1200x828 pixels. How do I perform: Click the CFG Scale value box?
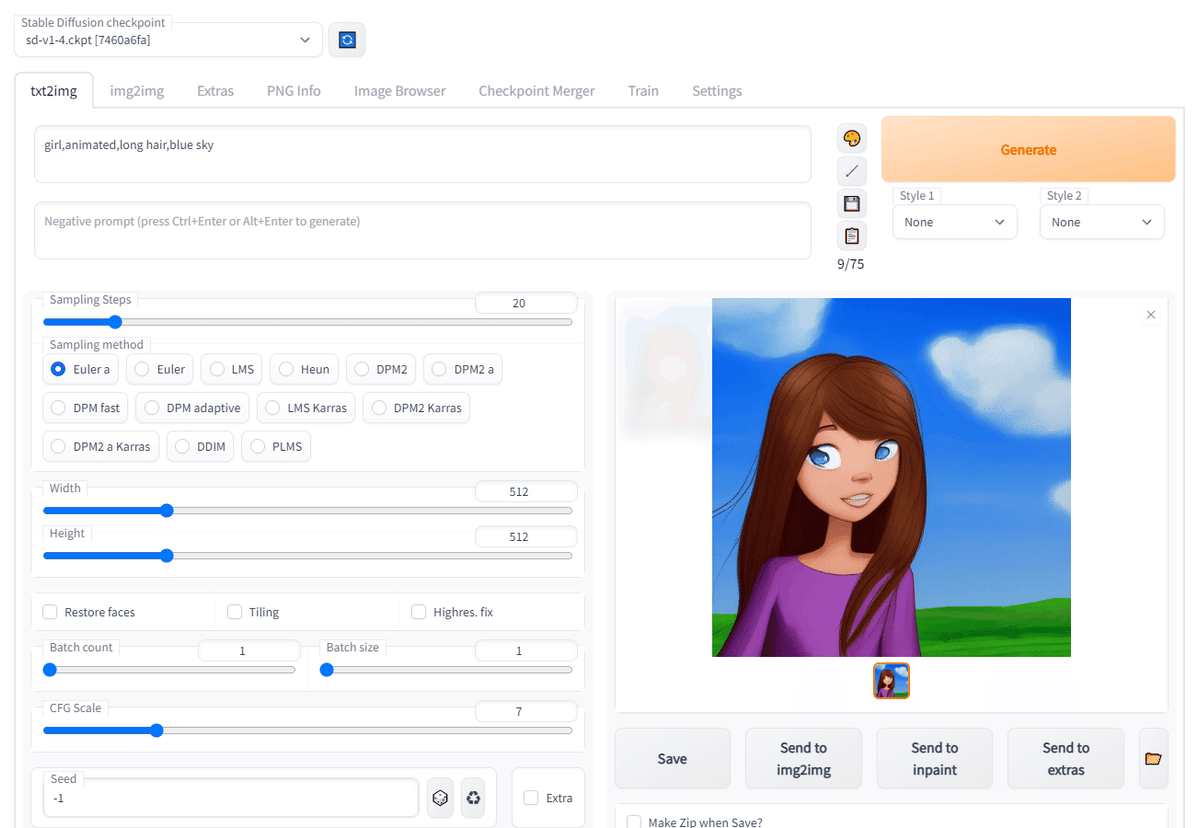526,712
